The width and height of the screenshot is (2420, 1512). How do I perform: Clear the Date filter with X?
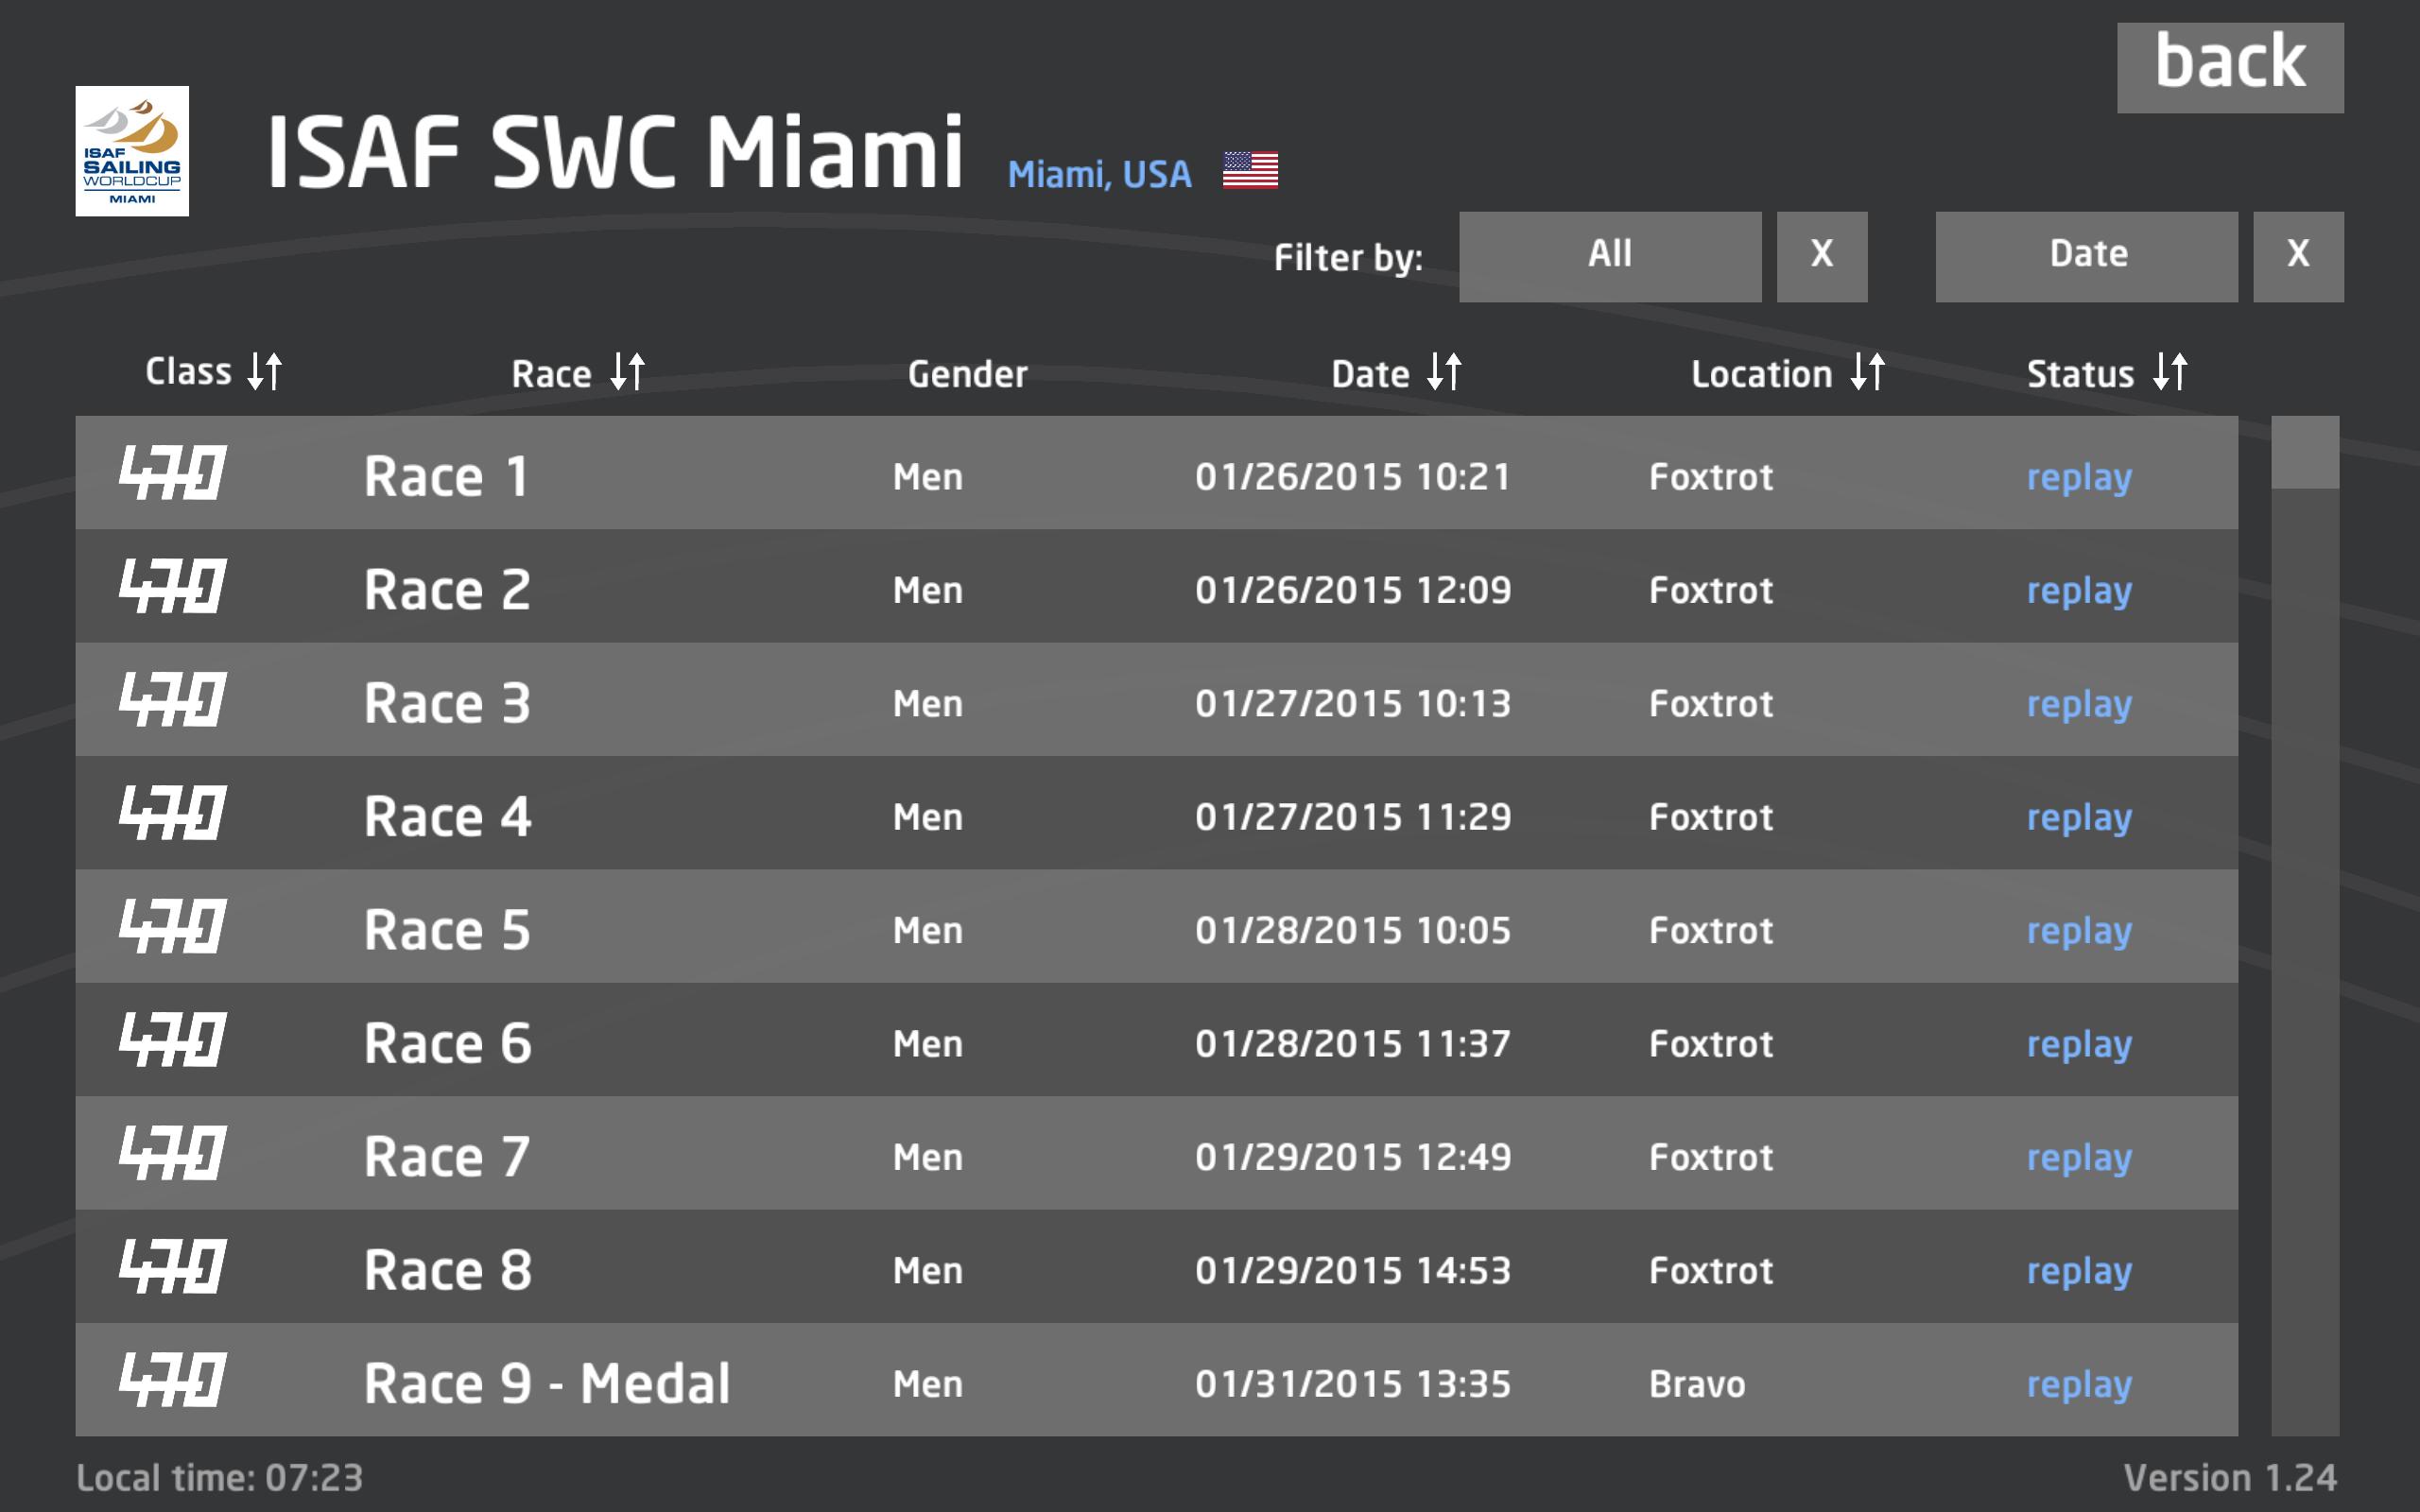(2297, 256)
